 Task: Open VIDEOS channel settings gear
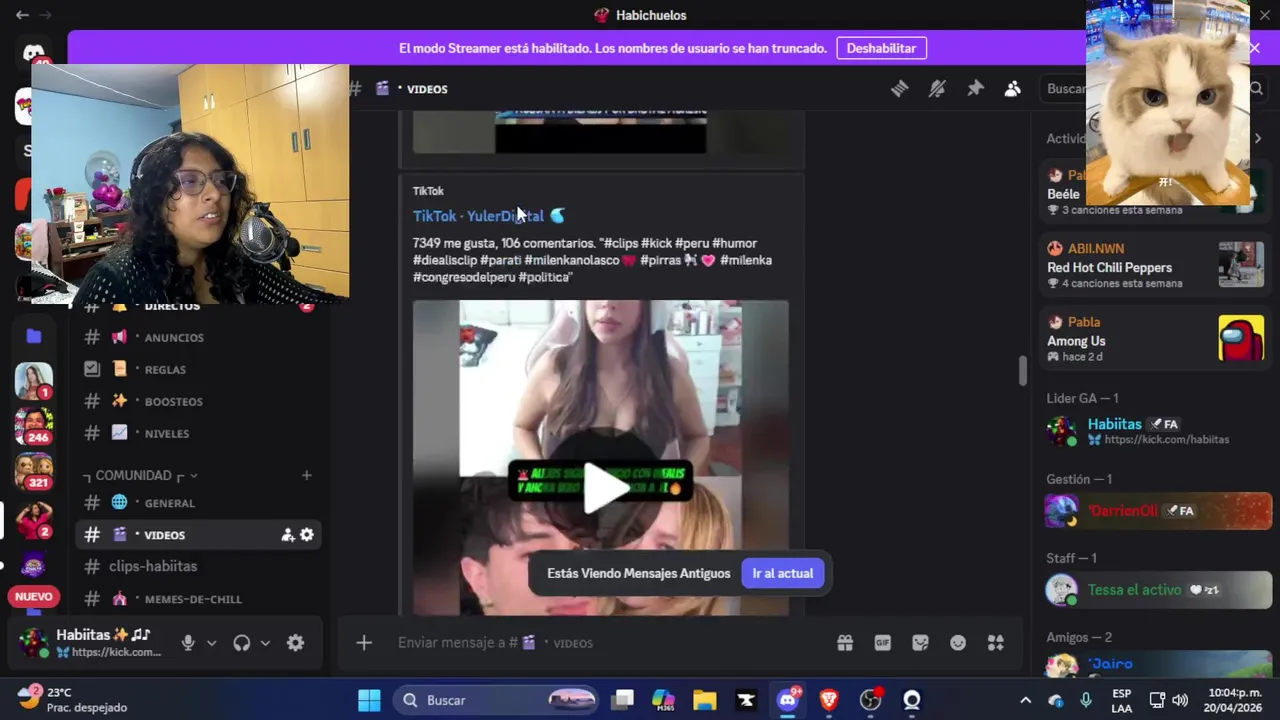[x=307, y=535]
